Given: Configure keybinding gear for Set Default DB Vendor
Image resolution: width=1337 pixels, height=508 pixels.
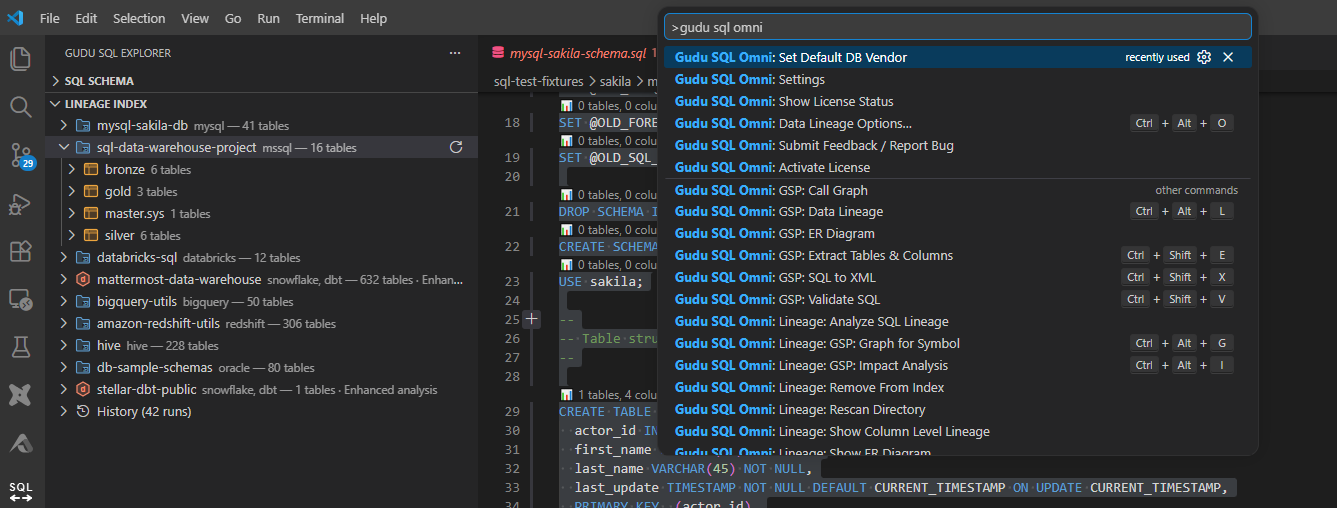Looking at the screenshot, I should [x=1204, y=57].
